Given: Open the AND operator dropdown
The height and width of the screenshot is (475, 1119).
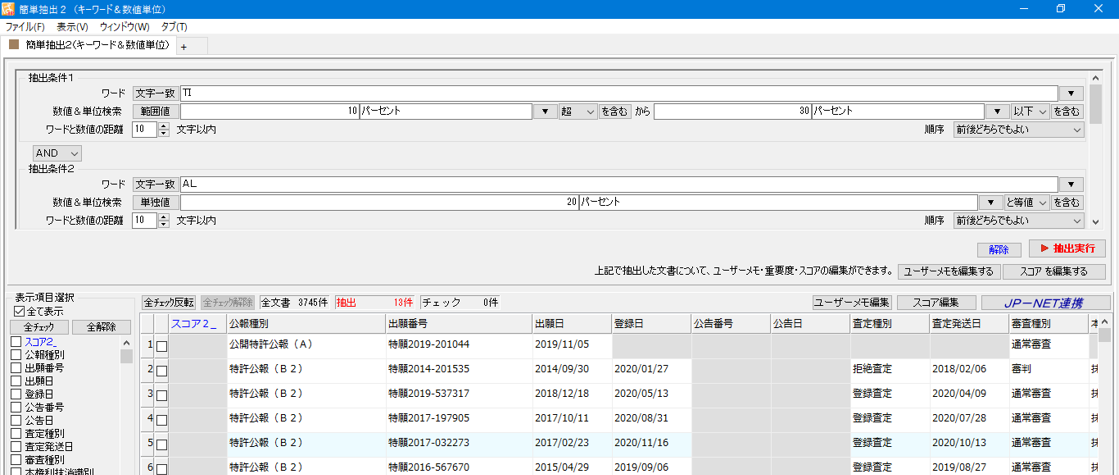Looking at the screenshot, I should click(58, 153).
